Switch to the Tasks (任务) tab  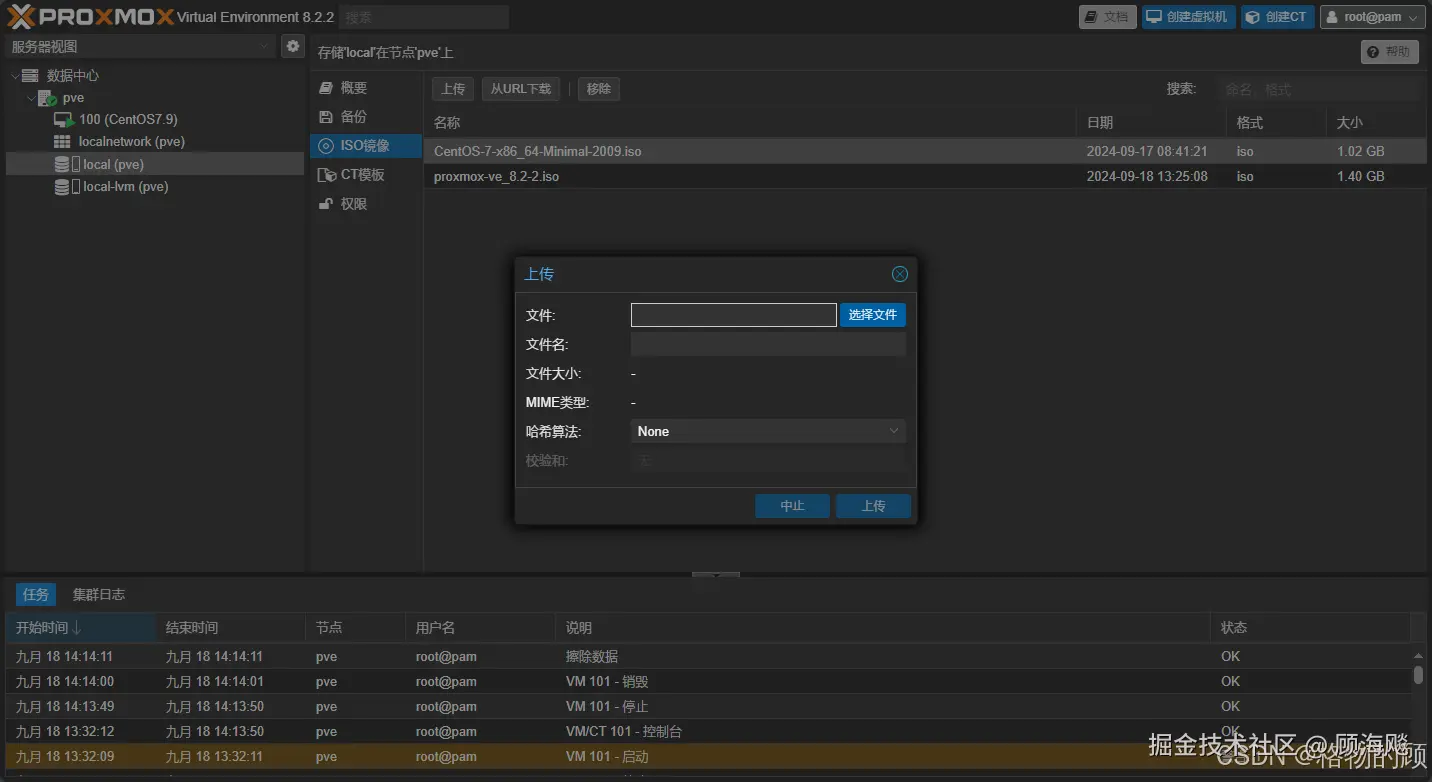(36, 594)
